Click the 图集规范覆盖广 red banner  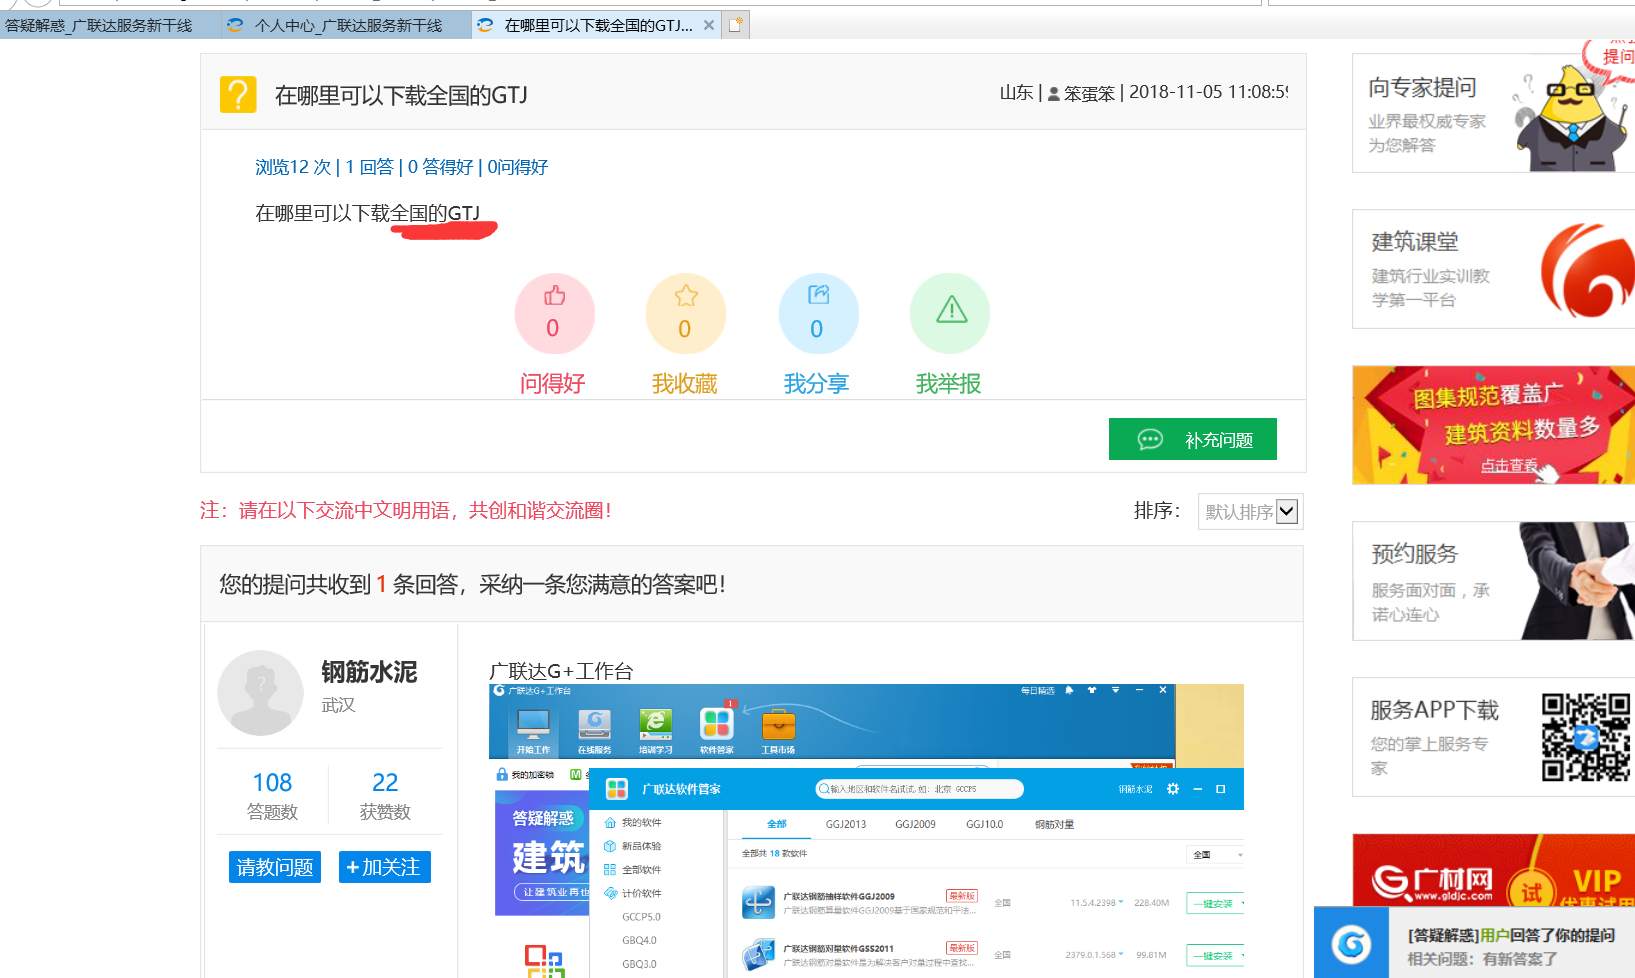tap(1493, 425)
